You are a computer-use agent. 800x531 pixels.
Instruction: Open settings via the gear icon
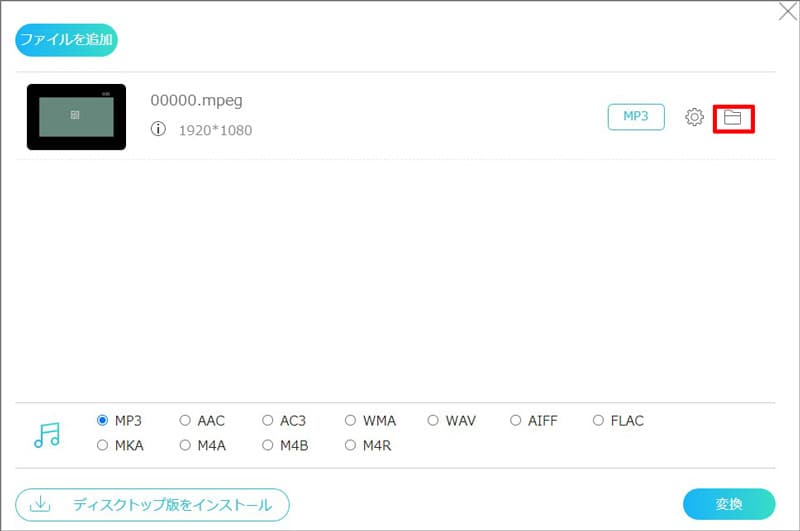click(694, 118)
